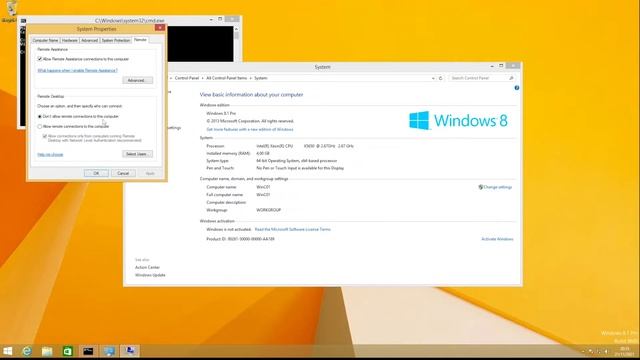Open Action Center under See also

click(147, 267)
